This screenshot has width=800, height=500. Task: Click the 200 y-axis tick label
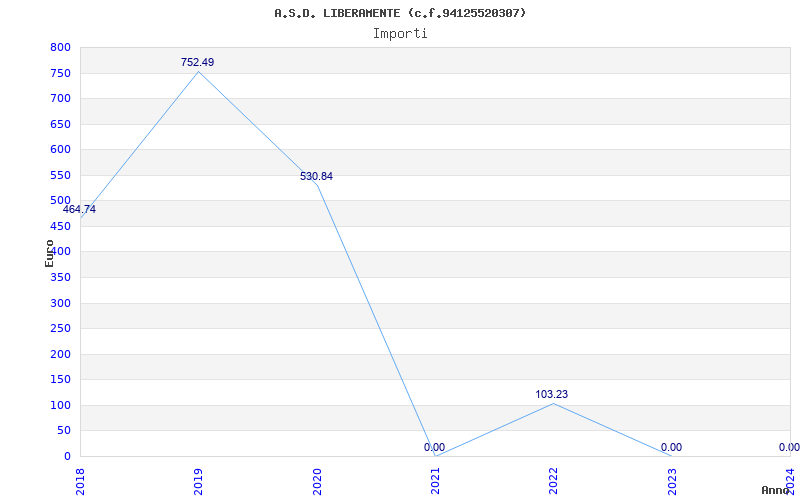pos(60,355)
